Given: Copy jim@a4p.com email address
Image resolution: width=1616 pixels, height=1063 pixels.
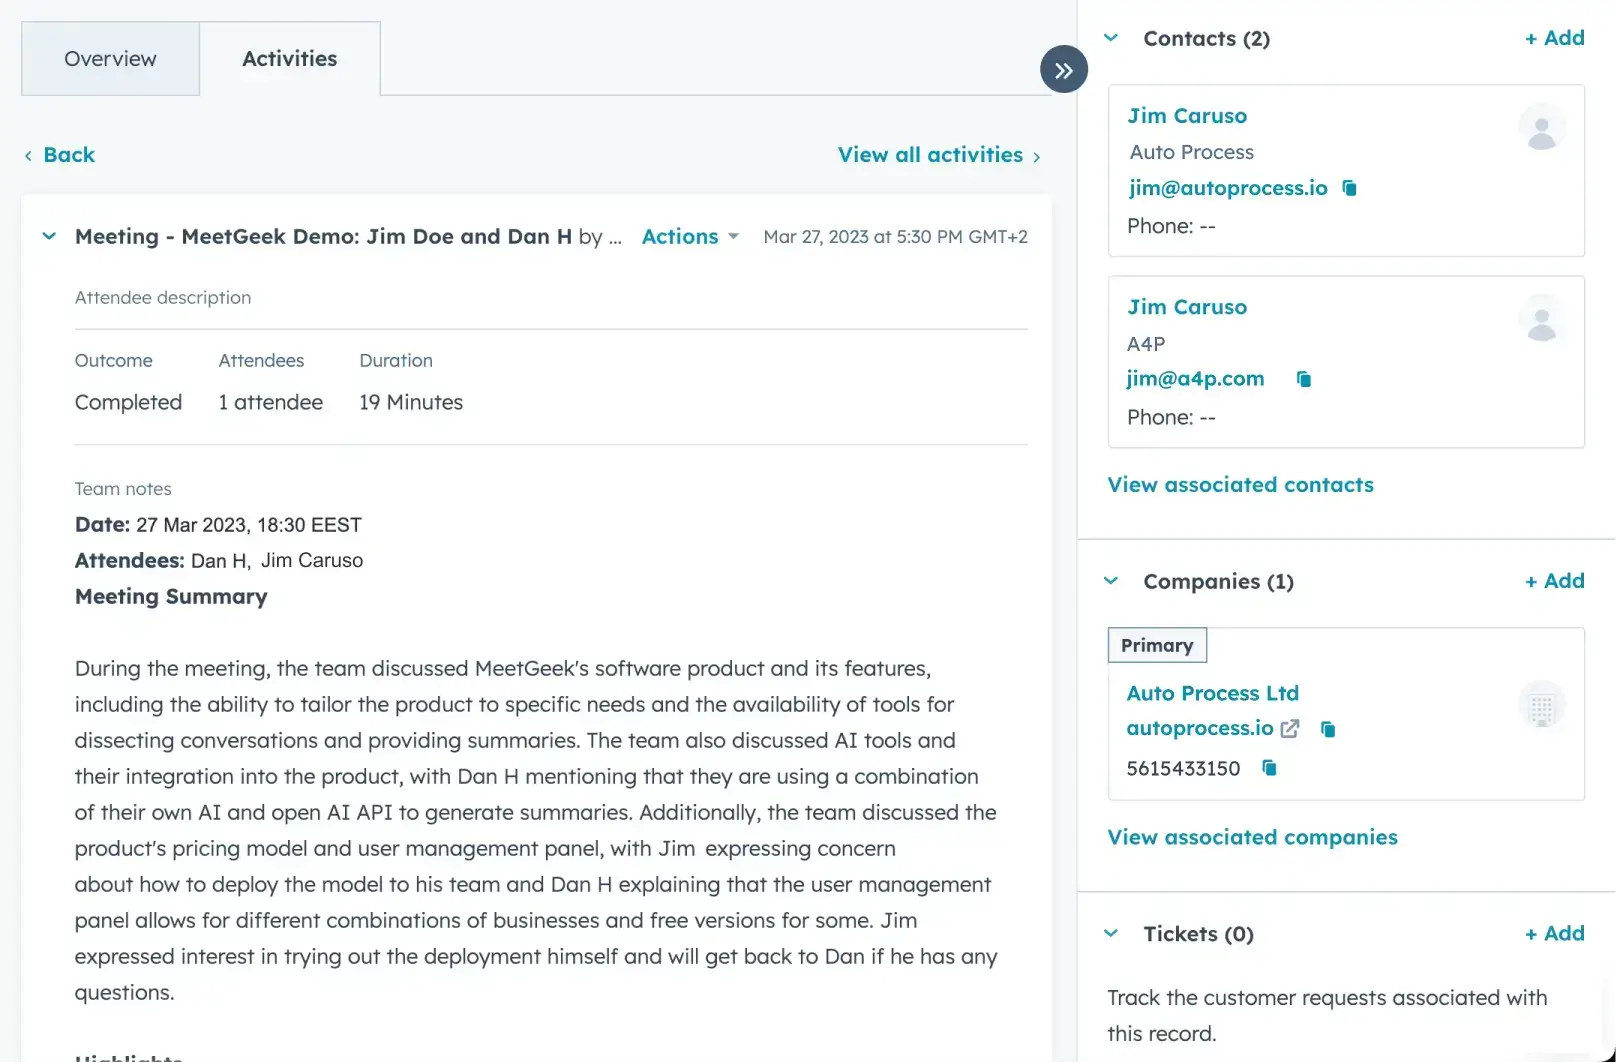Looking at the screenshot, I should click(1303, 379).
